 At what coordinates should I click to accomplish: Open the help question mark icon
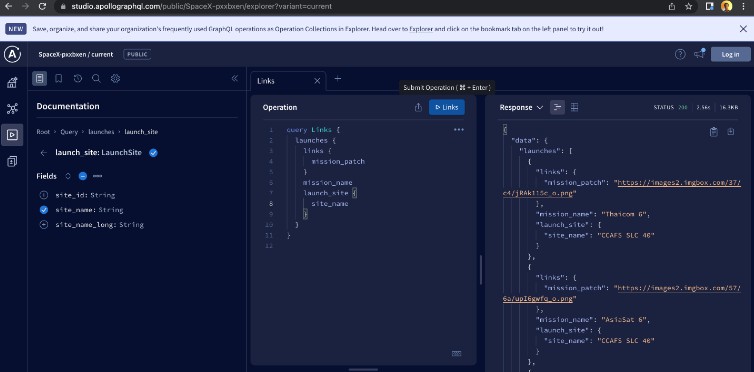pyautogui.click(x=680, y=54)
